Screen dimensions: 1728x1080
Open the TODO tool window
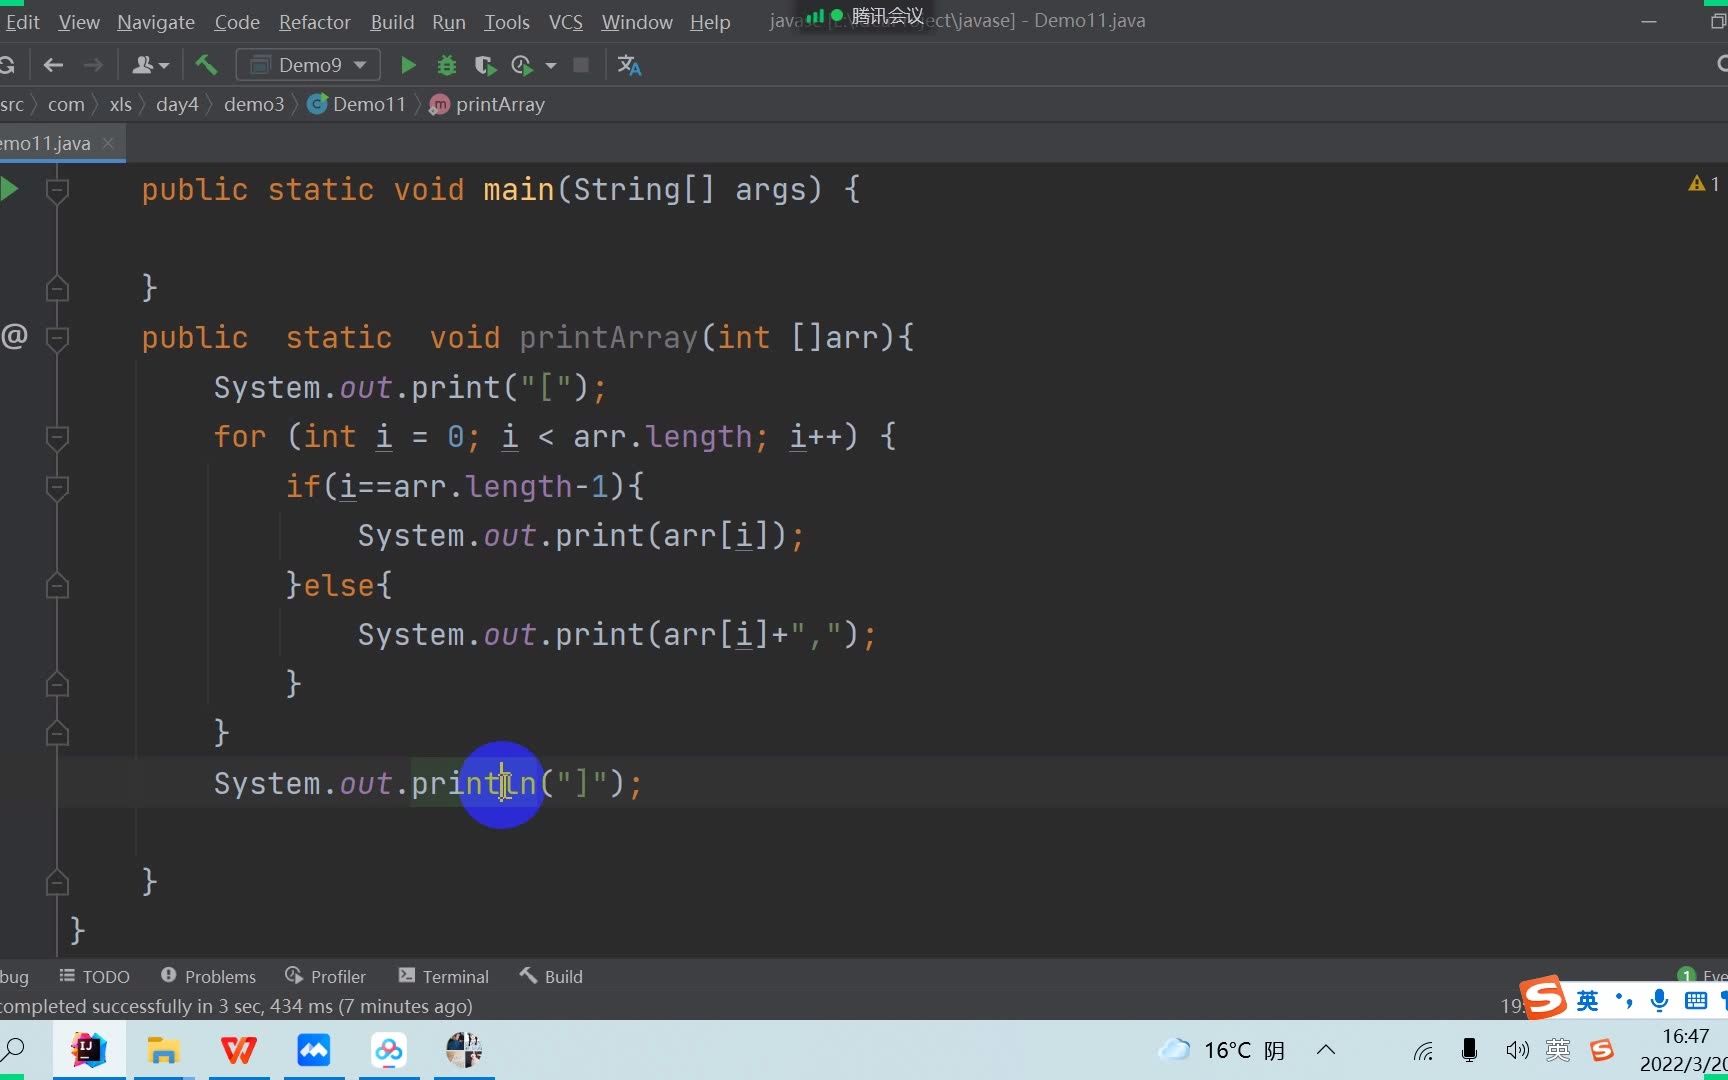95,976
